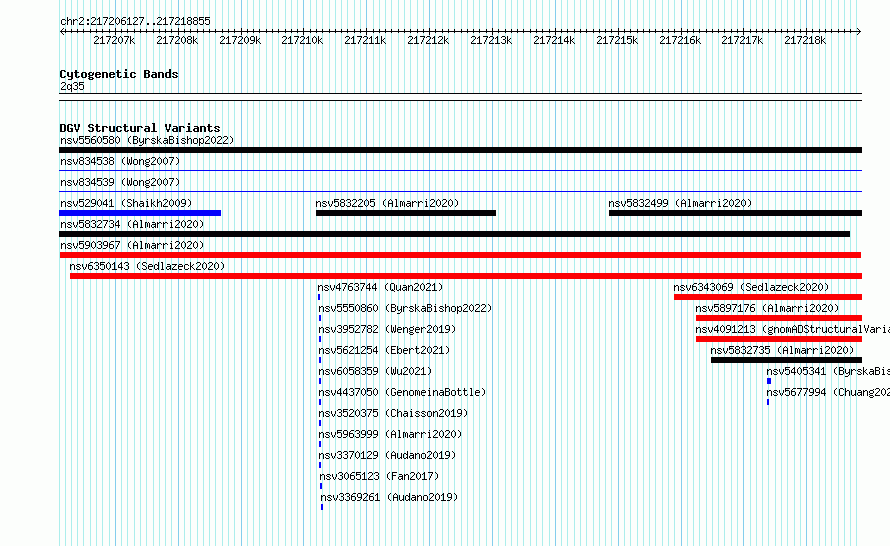890x546 pixels.
Task: Open nsv3520375 (Chaisson2019) label
Action: [x=393, y=413]
